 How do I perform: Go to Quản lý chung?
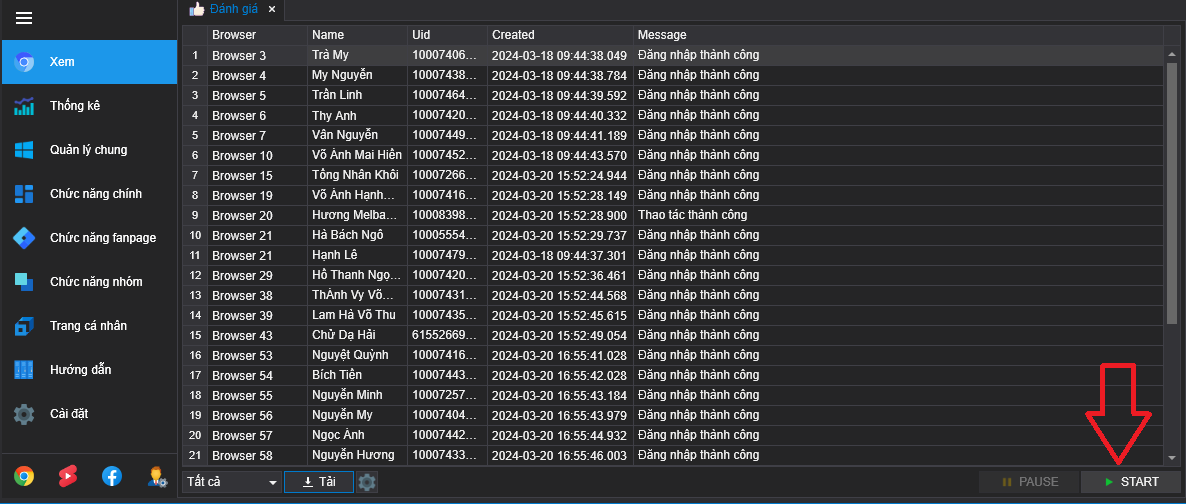tap(88, 150)
